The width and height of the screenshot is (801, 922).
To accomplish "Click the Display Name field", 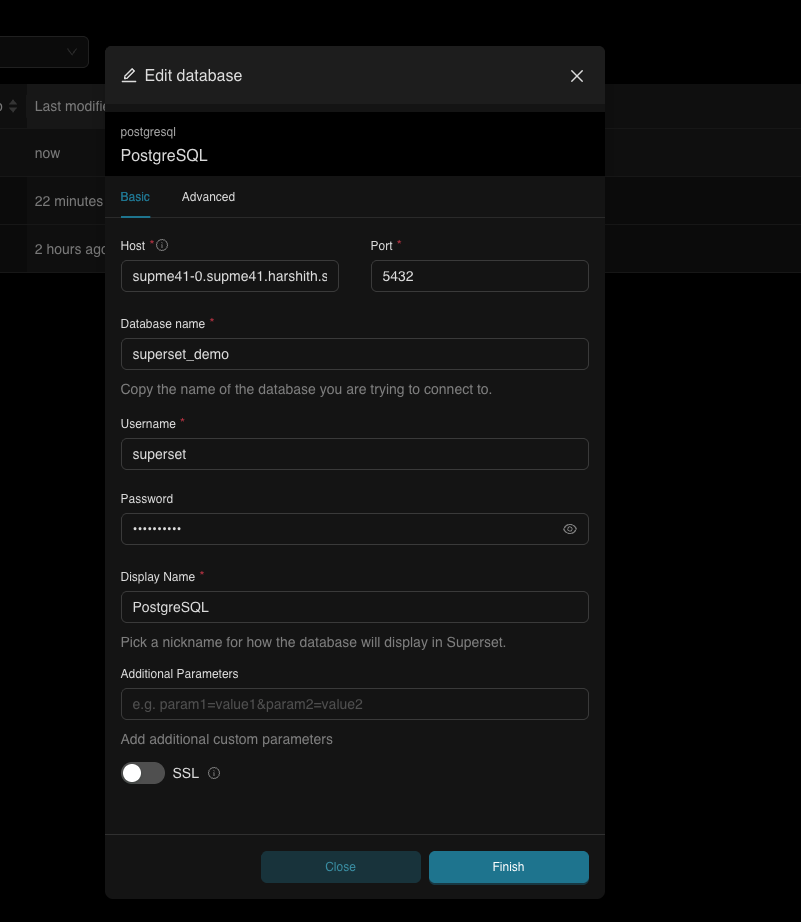I will pyautogui.click(x=355, y=607).
